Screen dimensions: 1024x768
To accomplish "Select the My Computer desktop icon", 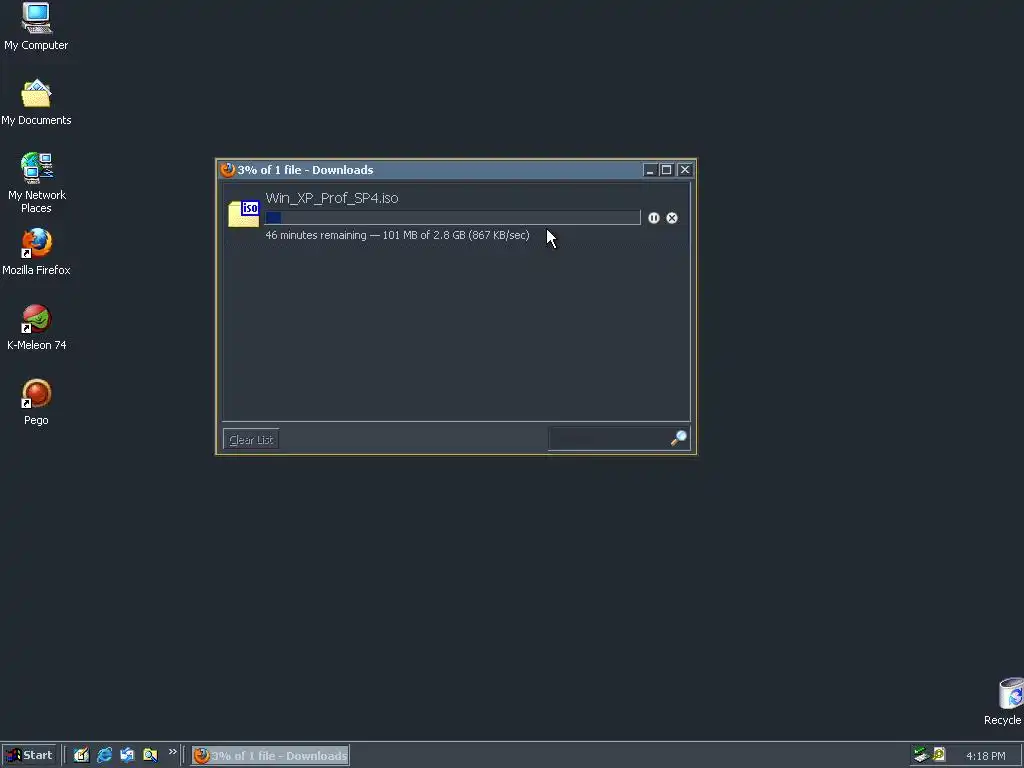I will tap(36, 27).
